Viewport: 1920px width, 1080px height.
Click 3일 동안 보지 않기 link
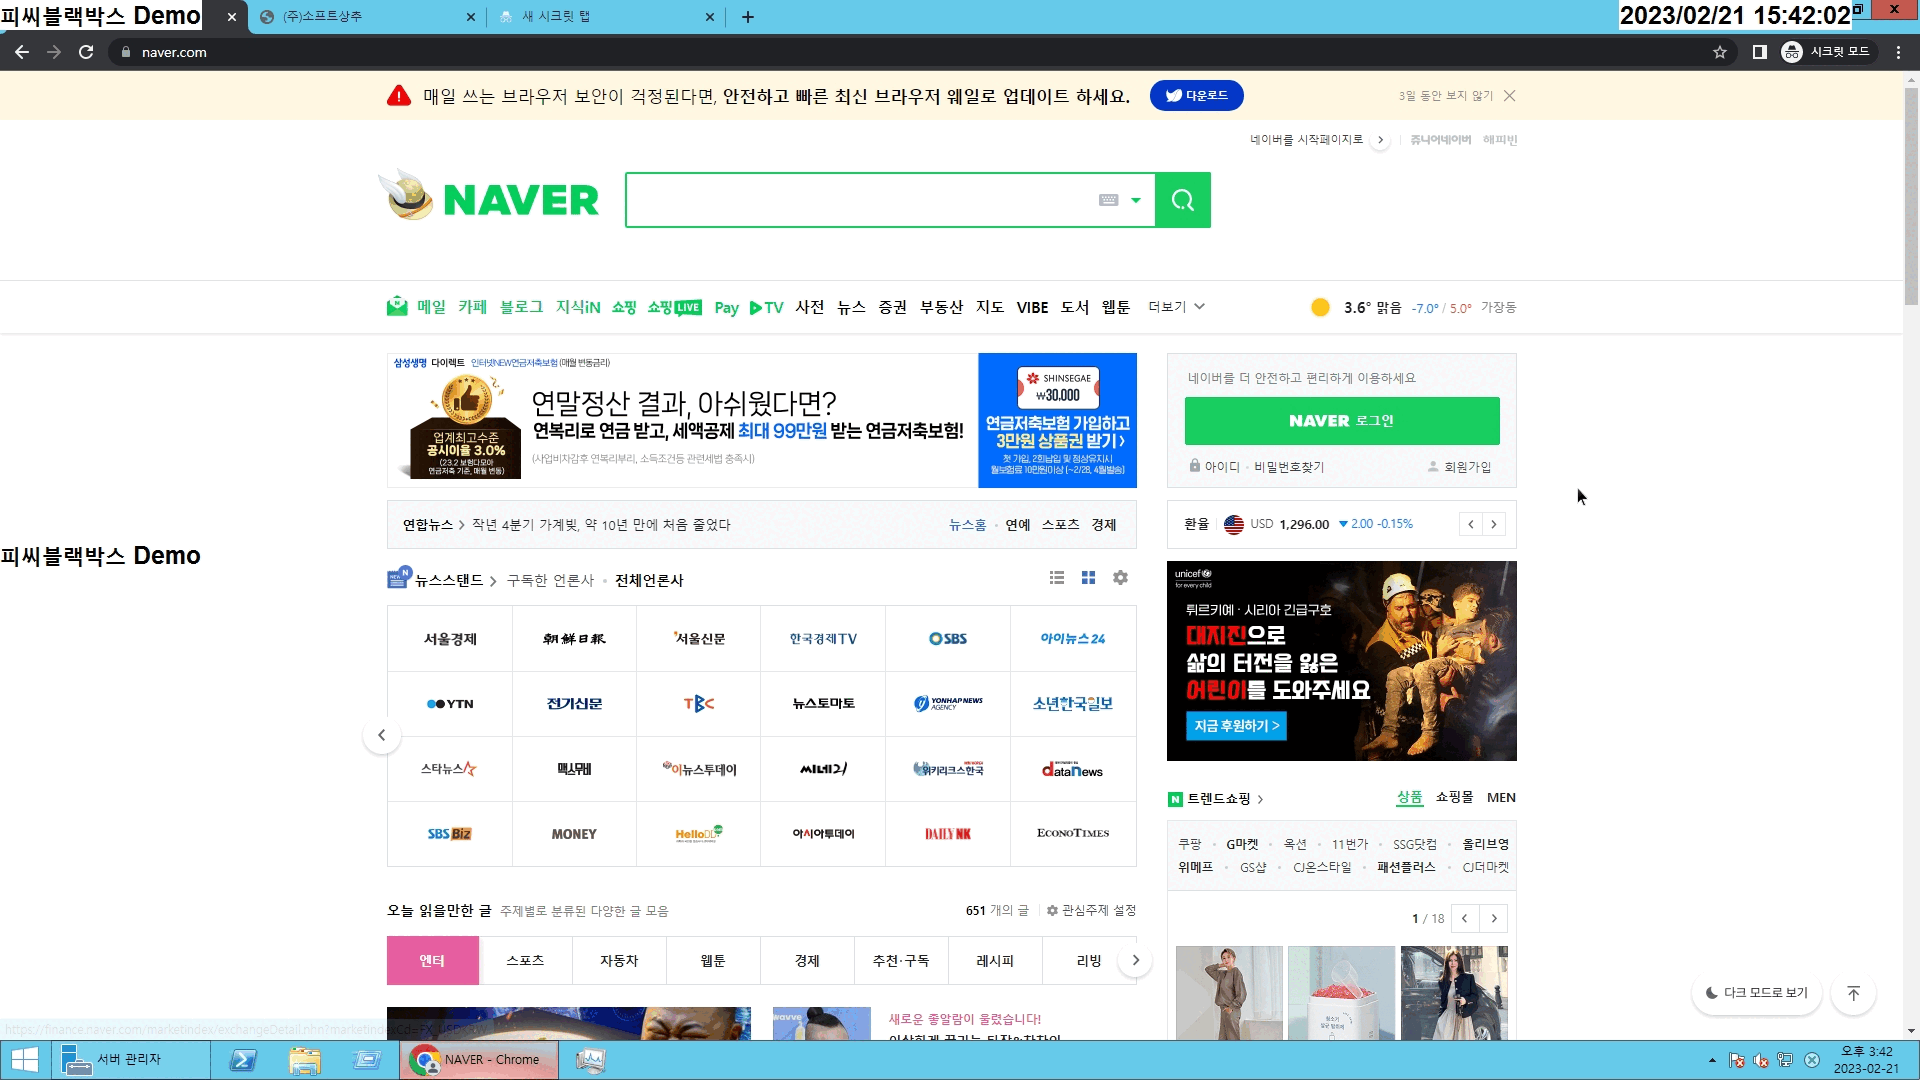(x=1445, y=96)
